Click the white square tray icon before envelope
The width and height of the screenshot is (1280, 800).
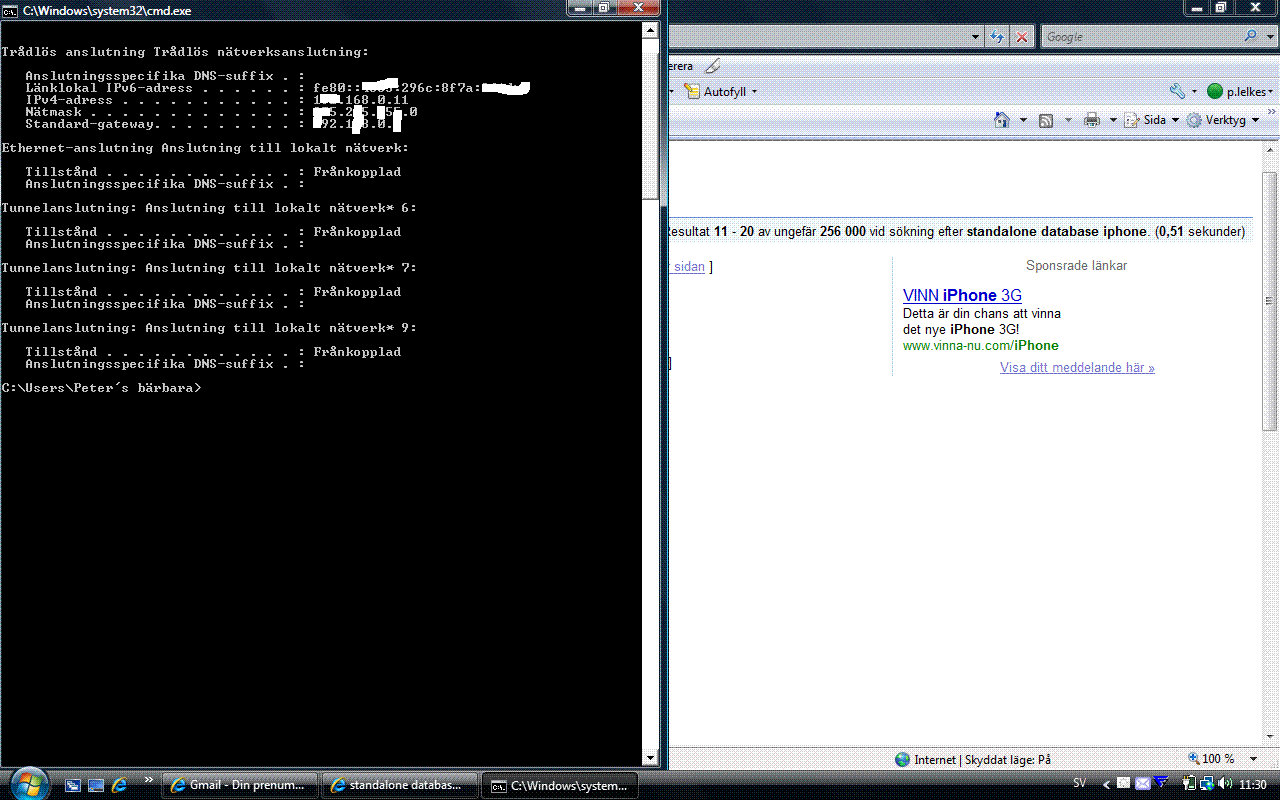click(1124, 784)
